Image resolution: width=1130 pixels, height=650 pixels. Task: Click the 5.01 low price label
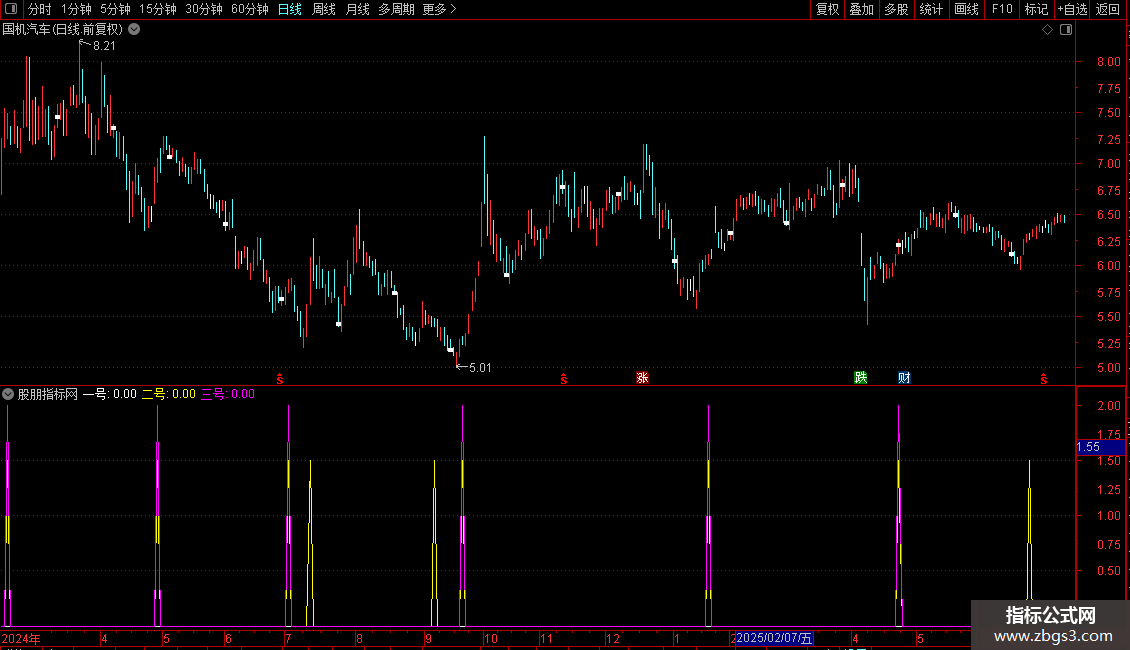pyautogui.click(x=480, y=368)
